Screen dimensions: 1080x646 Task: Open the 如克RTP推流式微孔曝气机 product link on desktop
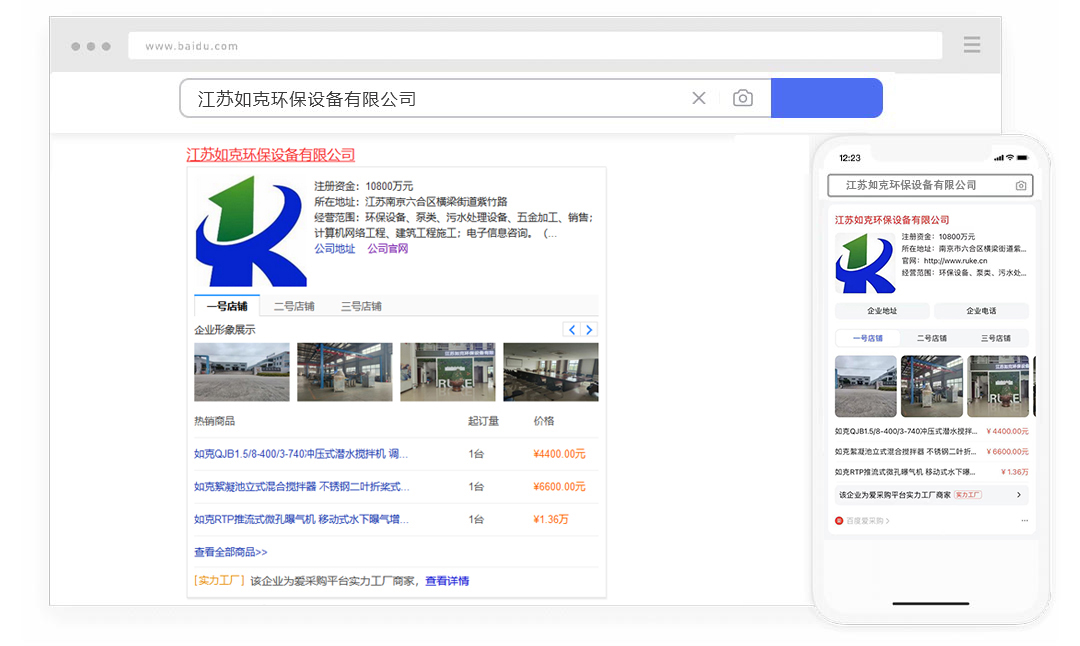(301, 519)
